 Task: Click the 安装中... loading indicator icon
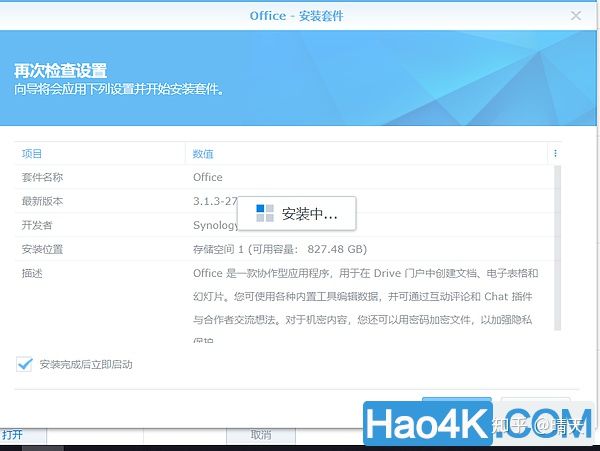[x=265, y=213]
